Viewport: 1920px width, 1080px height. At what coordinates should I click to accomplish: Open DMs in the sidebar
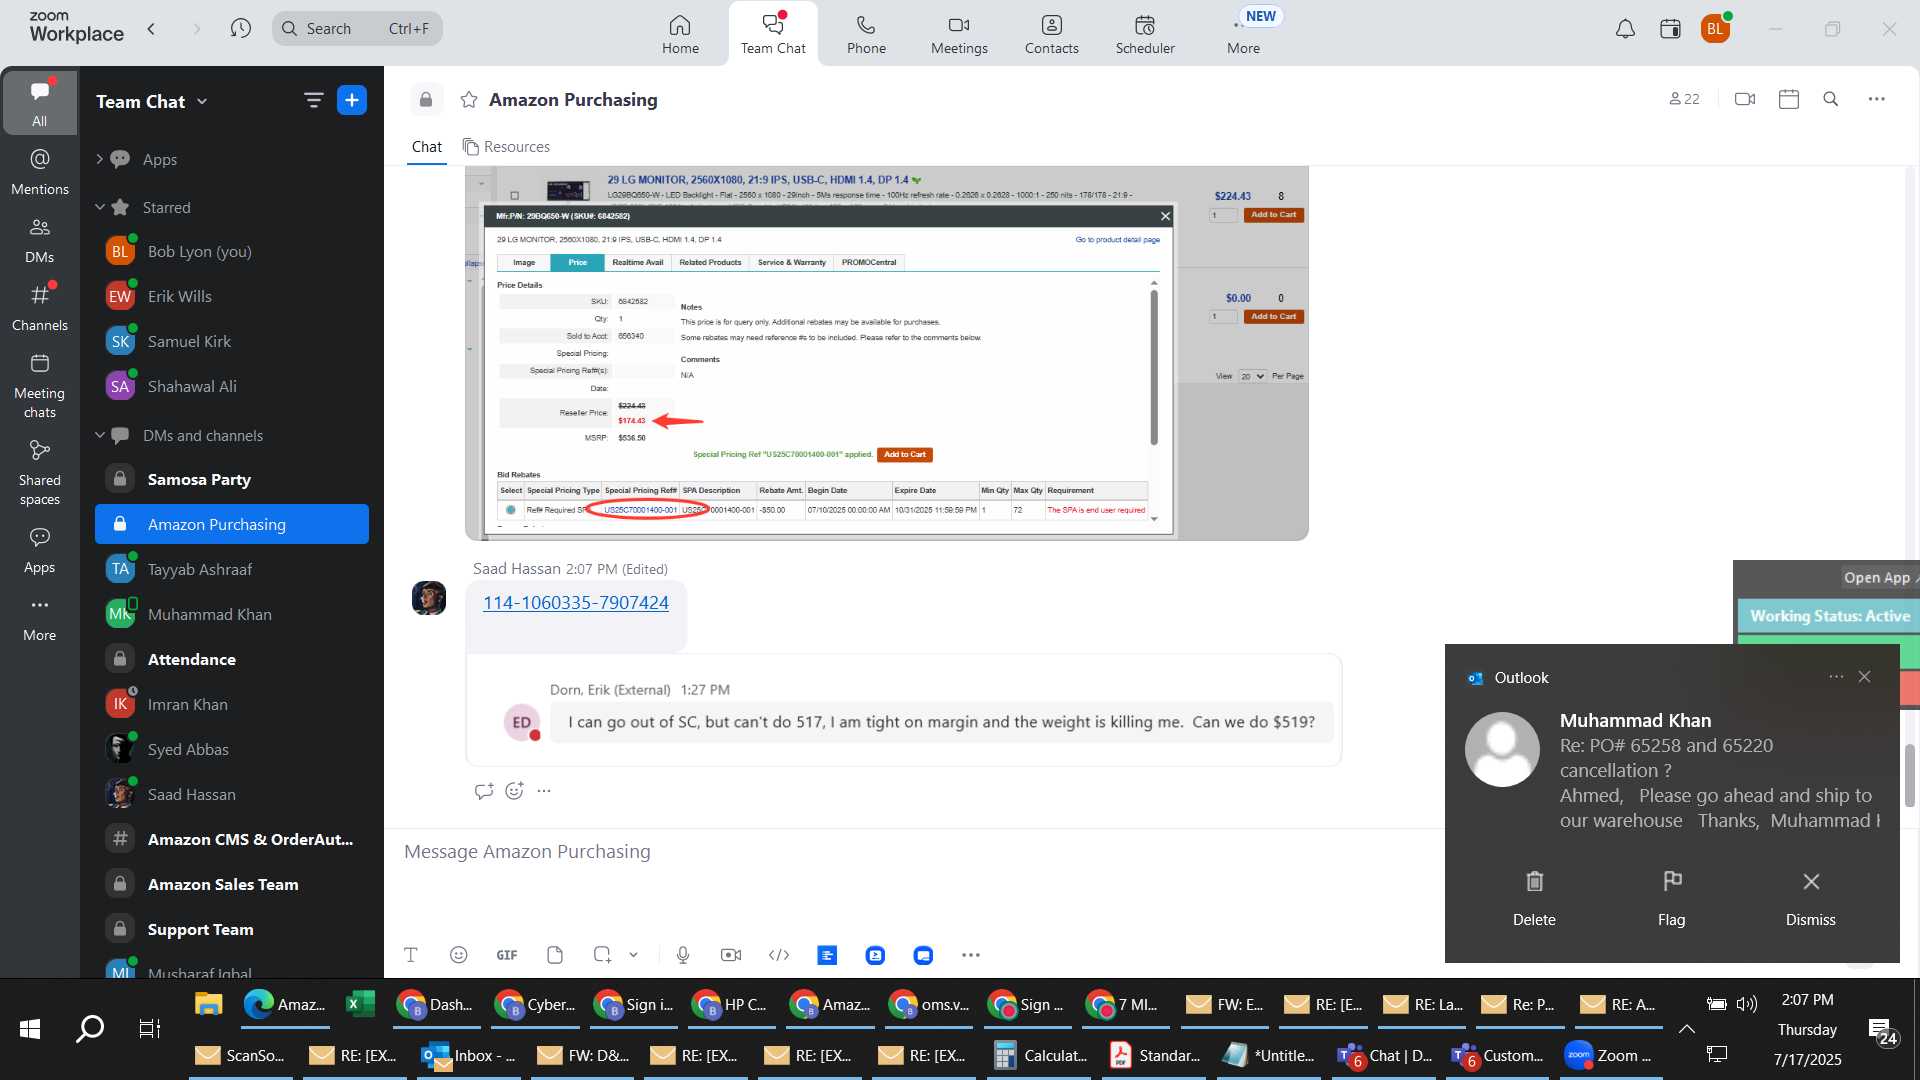pos(40,240)
